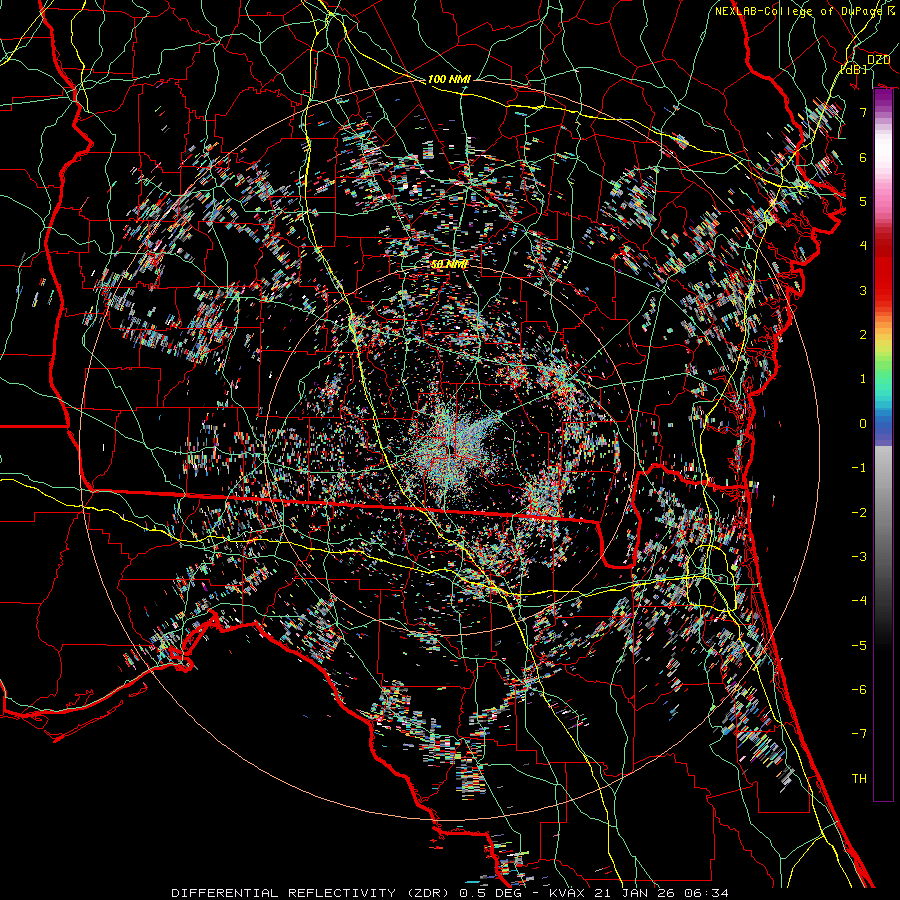Click the scale value -5 label
900x900 pixels.
[x=859, y=645]
